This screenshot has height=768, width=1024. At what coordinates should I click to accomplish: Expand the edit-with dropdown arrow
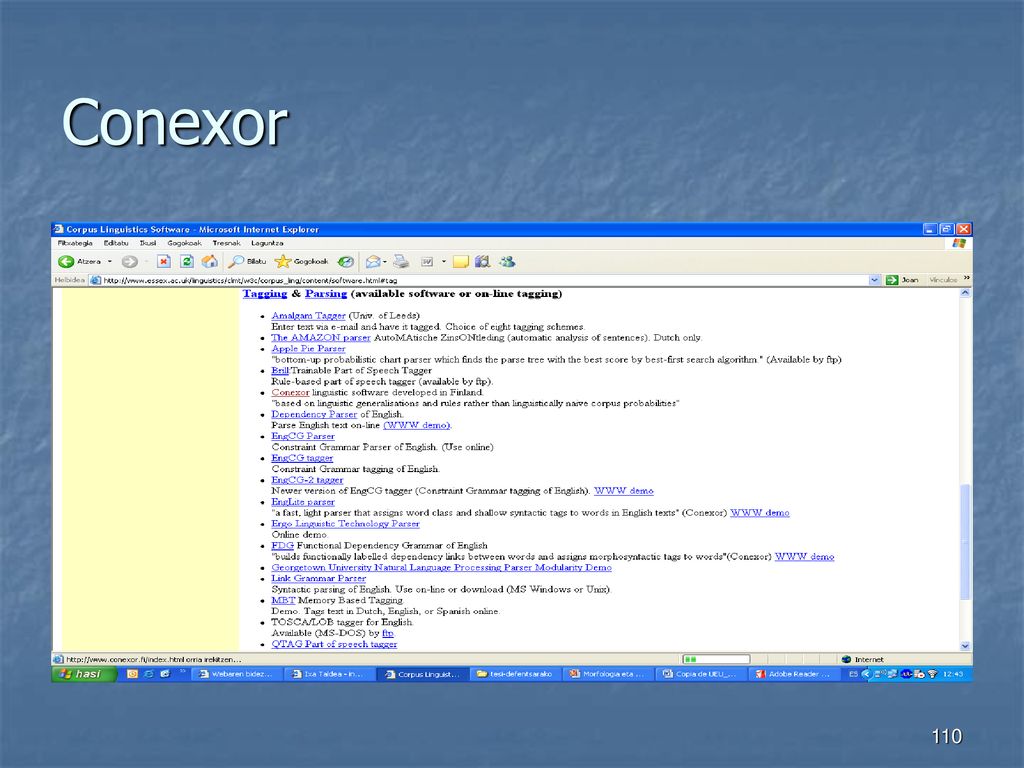tap(444, 262)
